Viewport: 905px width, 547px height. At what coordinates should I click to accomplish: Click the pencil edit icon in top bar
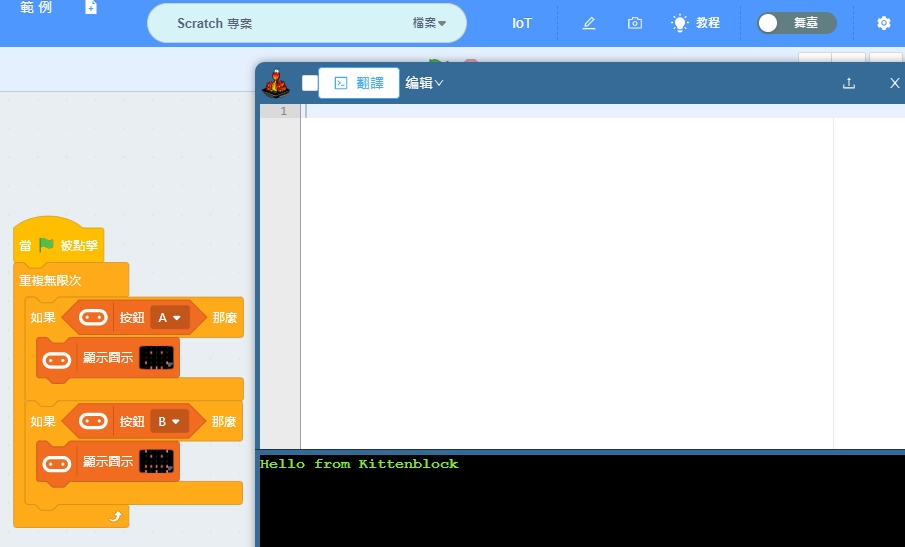(x=589, y=23)
